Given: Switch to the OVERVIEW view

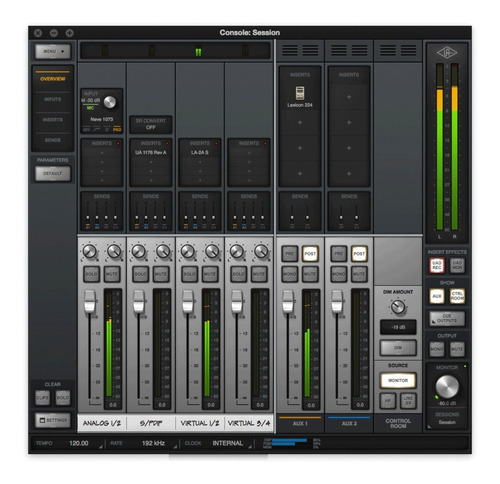Looking at the screenshot, I should [x=53, y=79].
